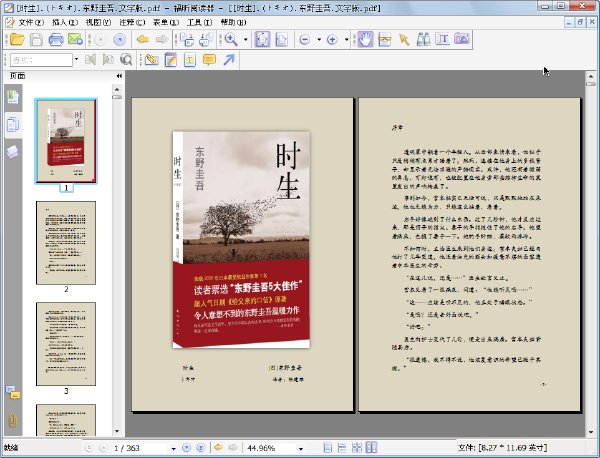Select the text box annotation tool

click(x=190, y=60)
